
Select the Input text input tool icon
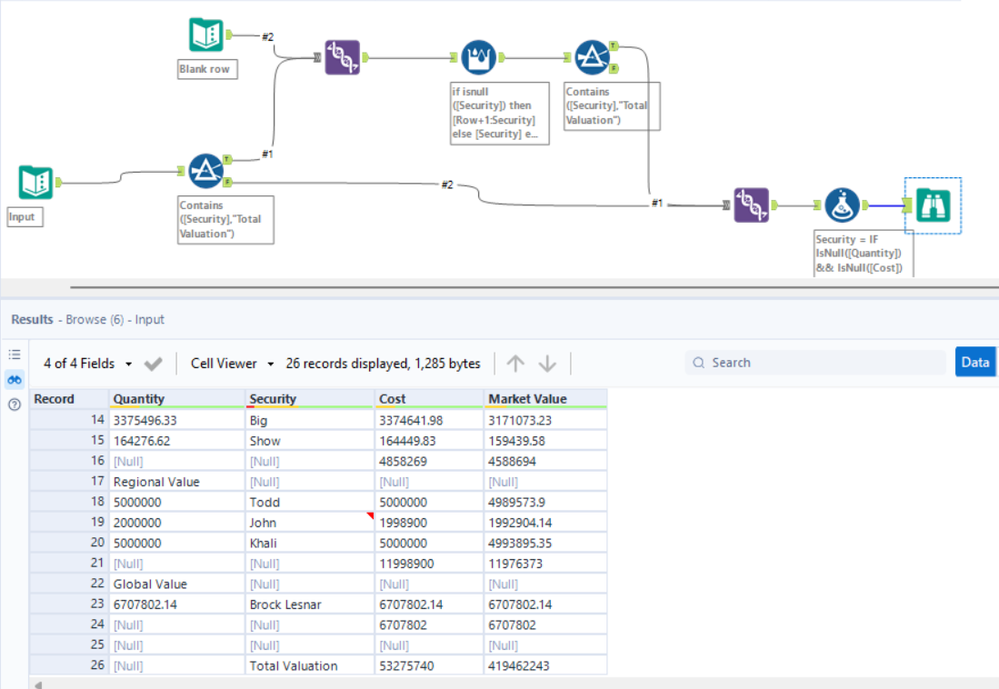[x=35, y=182]
